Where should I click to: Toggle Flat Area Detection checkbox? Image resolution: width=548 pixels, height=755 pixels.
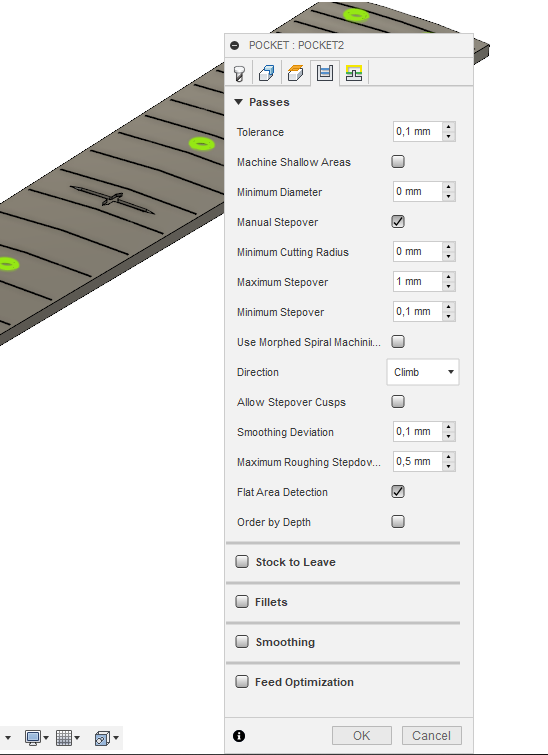[398, 492]
